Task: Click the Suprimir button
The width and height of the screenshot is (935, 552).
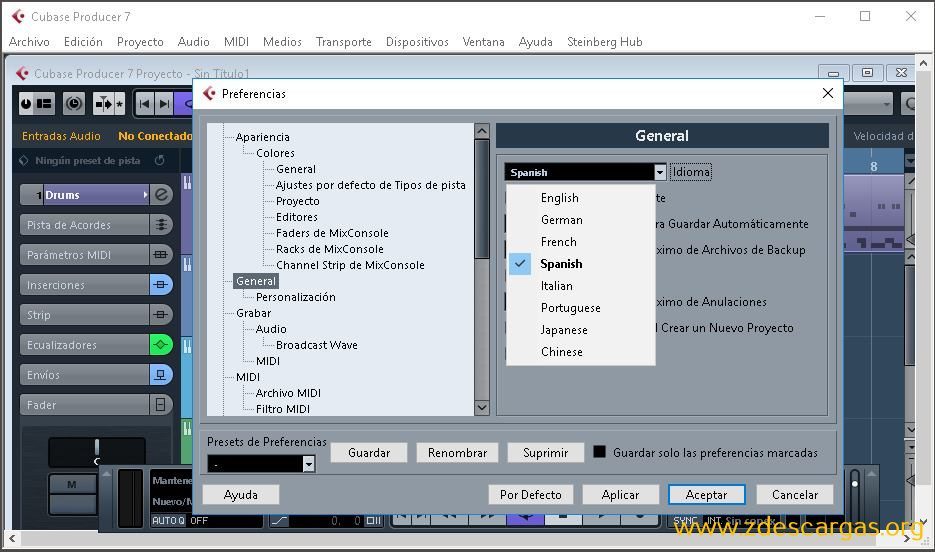Action: pos(546,452)
